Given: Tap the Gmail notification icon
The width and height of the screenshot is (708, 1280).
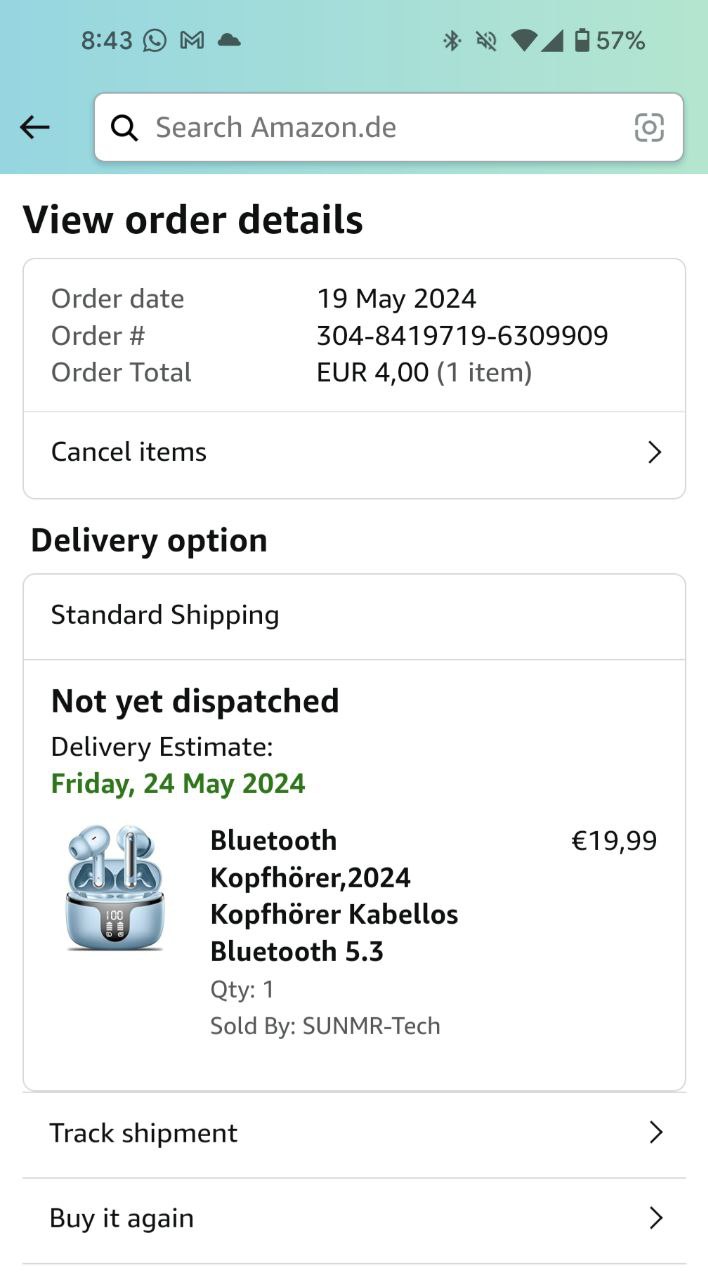Looking at the screenshot, I should pos(191,40).
